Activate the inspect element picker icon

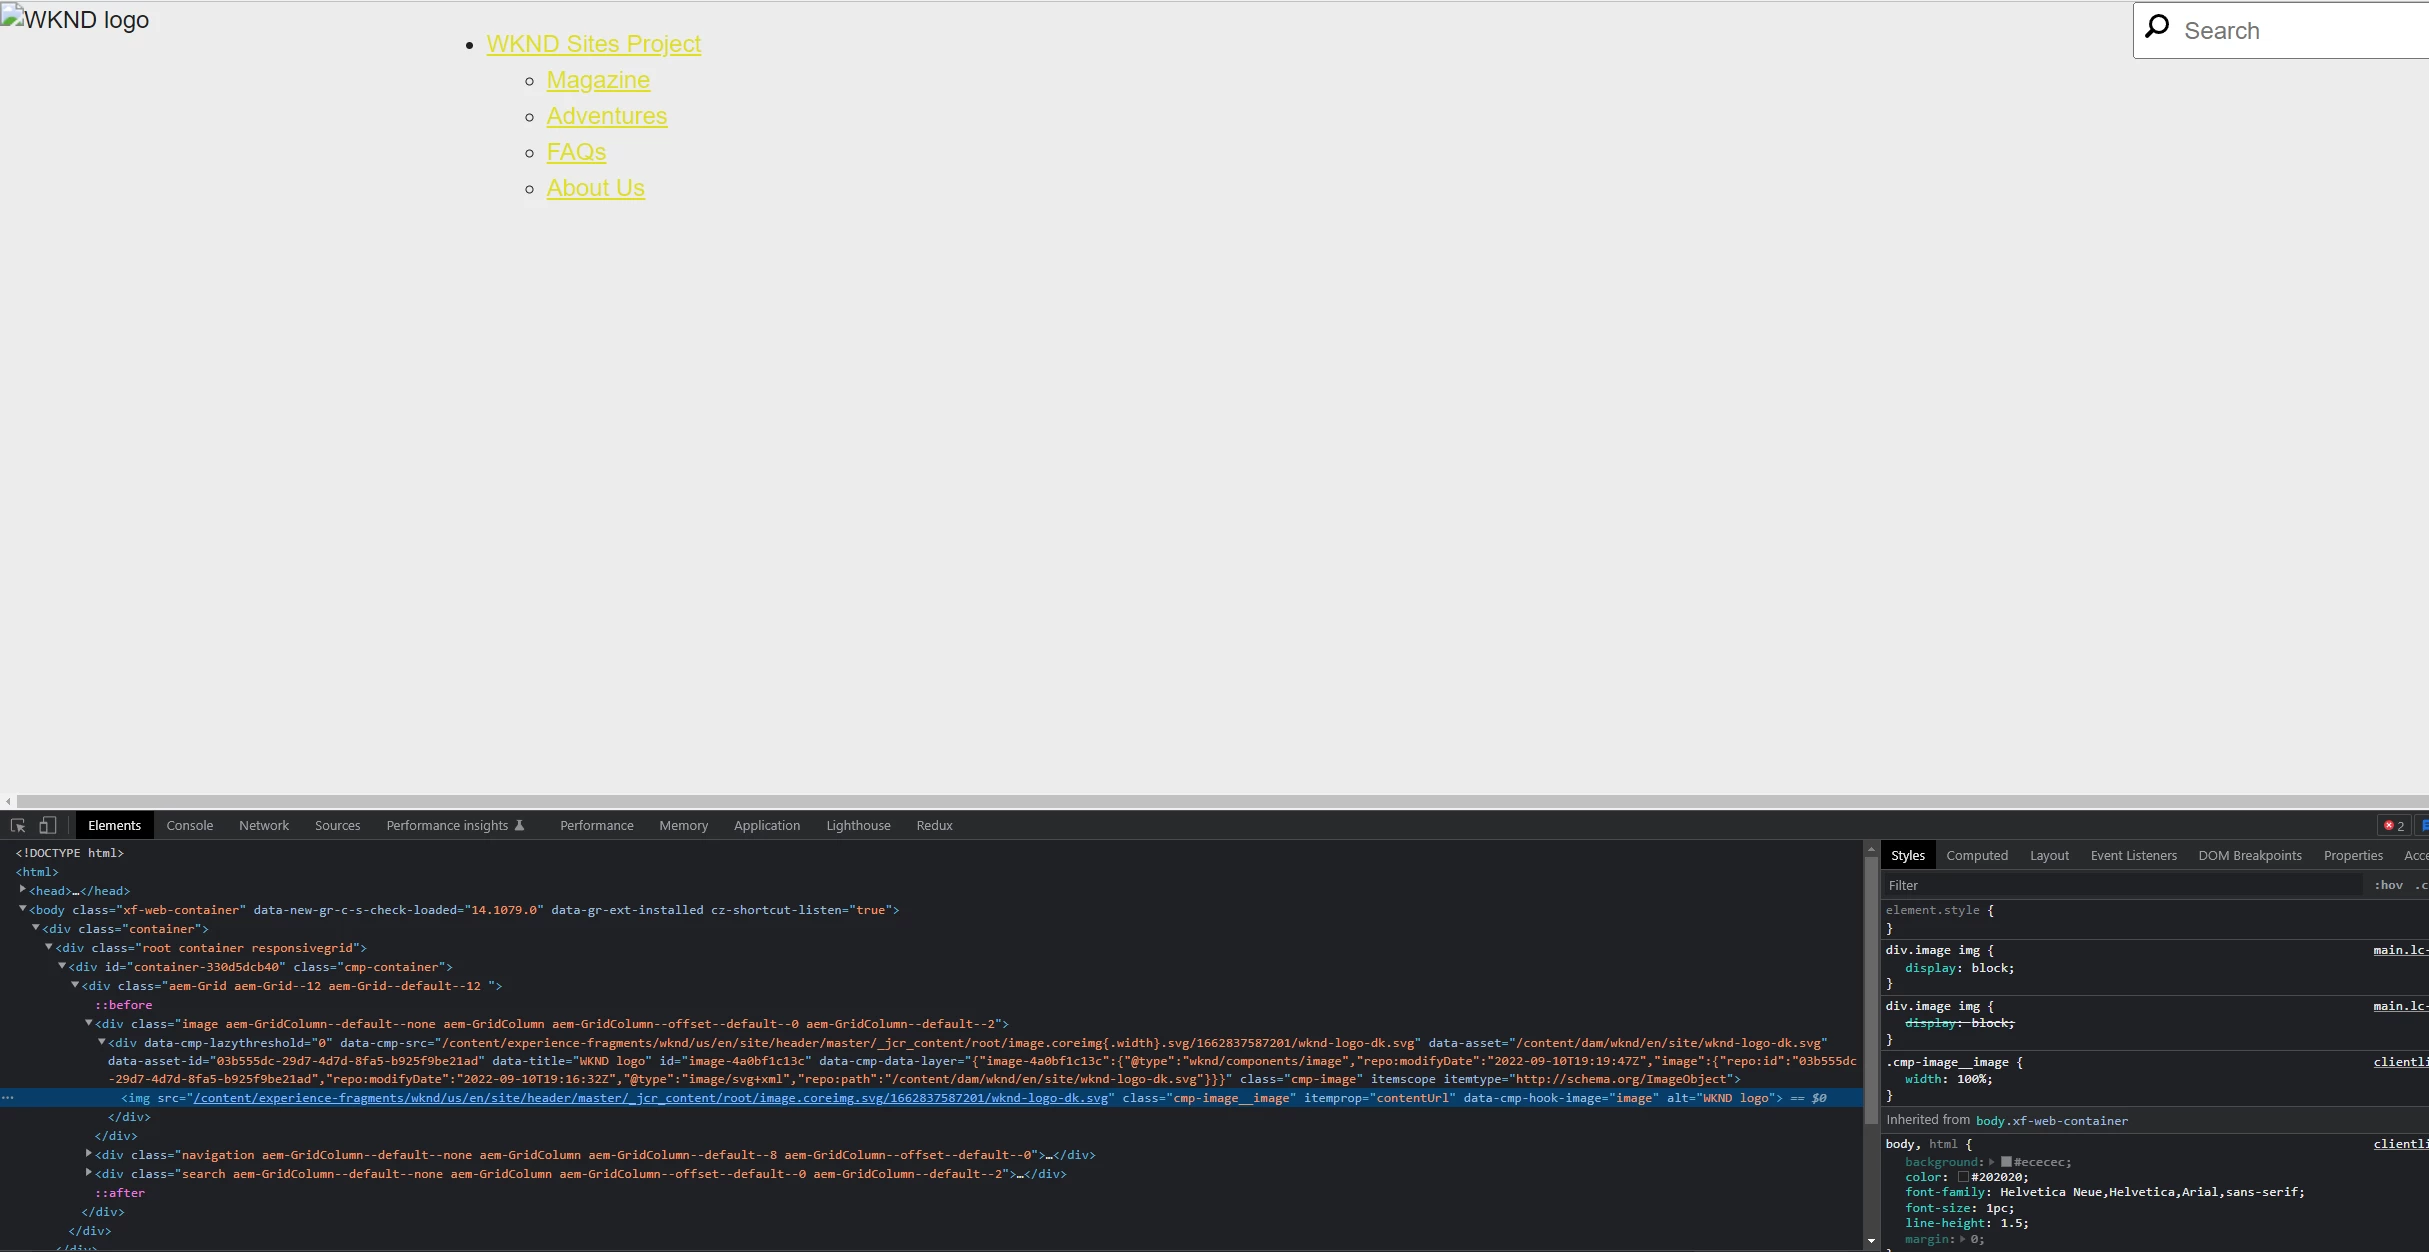click(18, 825)
